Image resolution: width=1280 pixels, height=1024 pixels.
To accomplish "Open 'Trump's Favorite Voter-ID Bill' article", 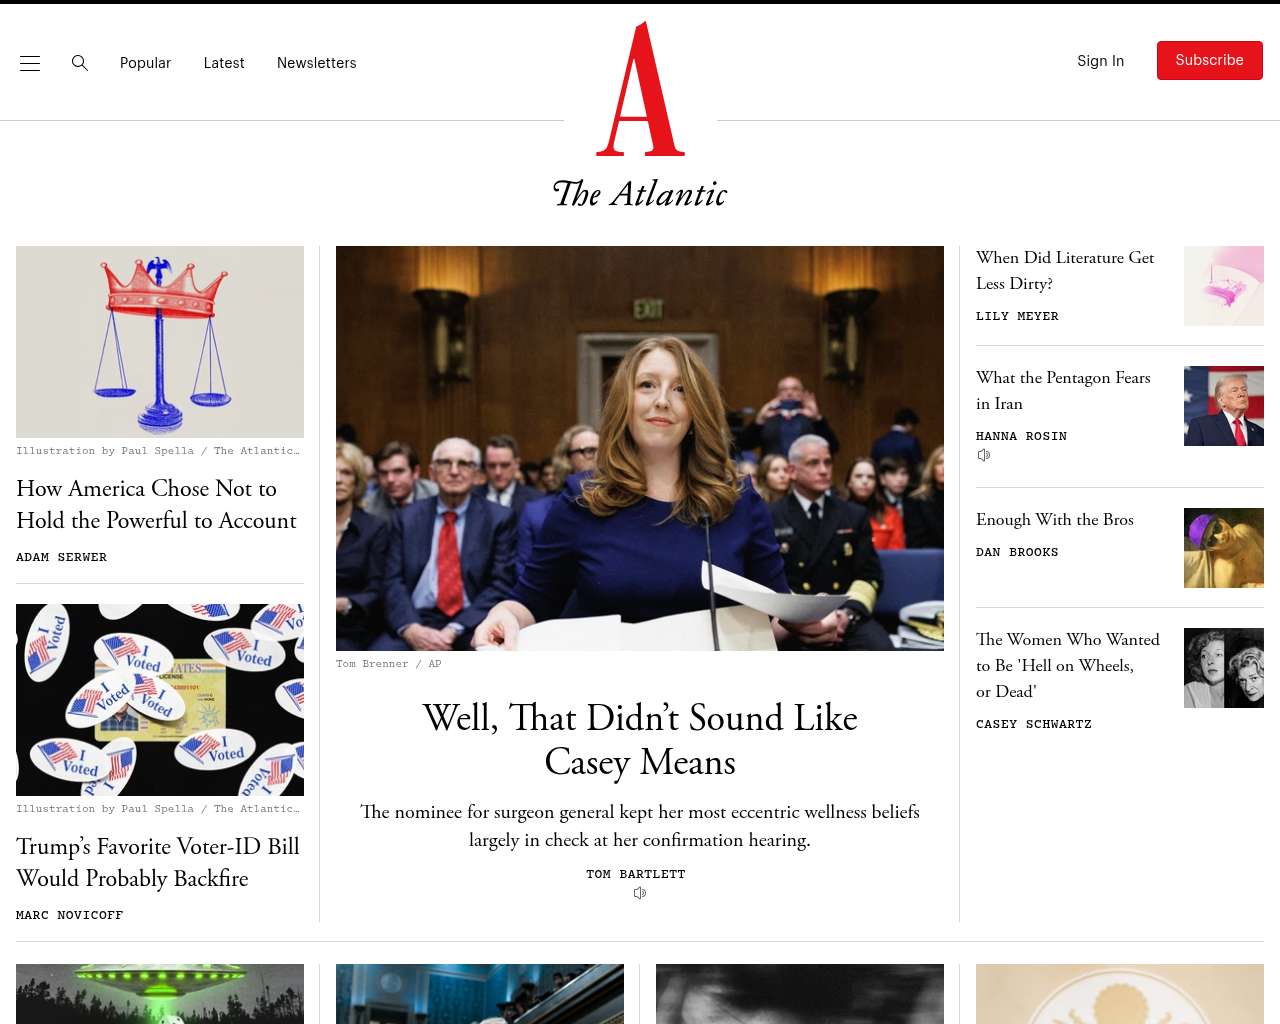I will [x=158, y=862].
